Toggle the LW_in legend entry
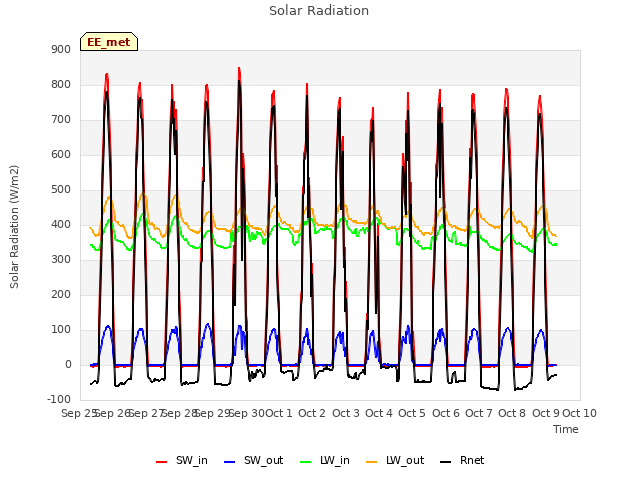The image size is (640, 480). pyautogui.click(x=324, y=460)
